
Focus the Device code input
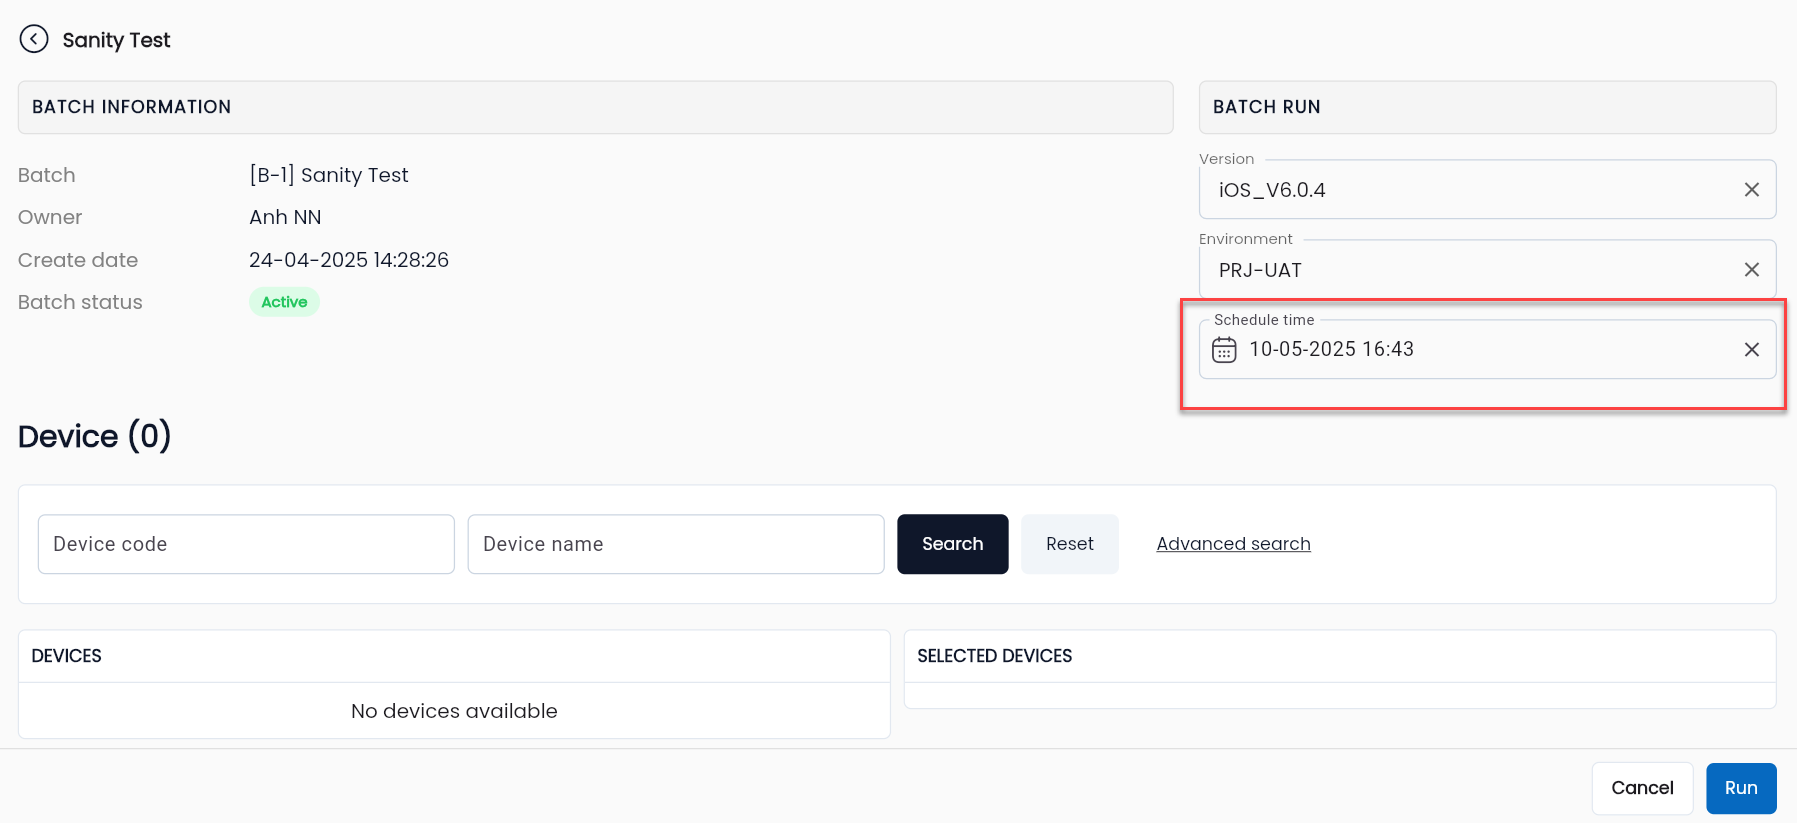pos(246,544)
